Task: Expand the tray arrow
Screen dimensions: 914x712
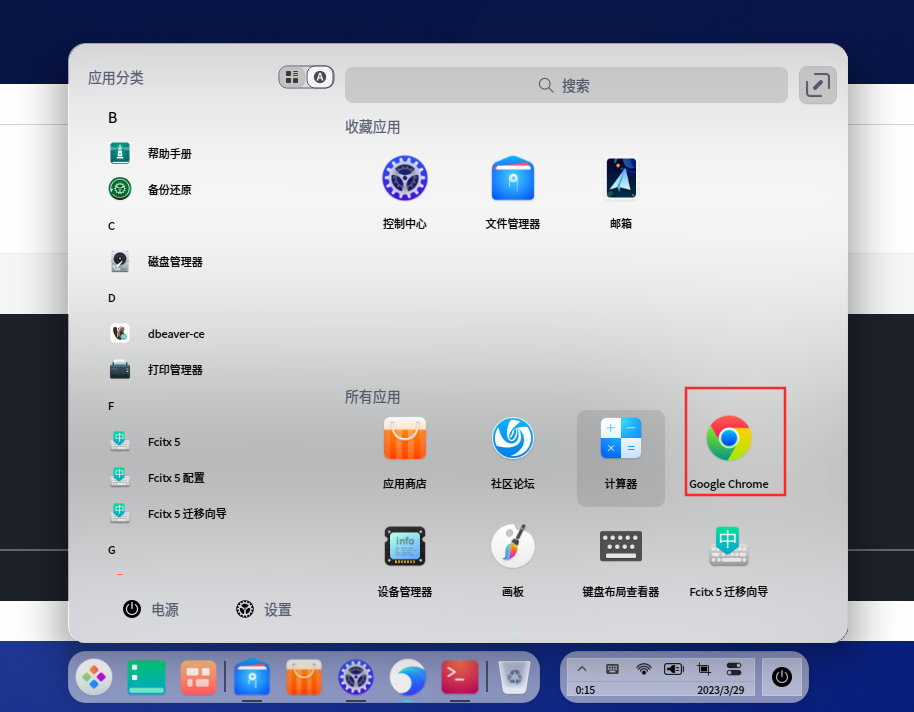Action: coord(582,669)
